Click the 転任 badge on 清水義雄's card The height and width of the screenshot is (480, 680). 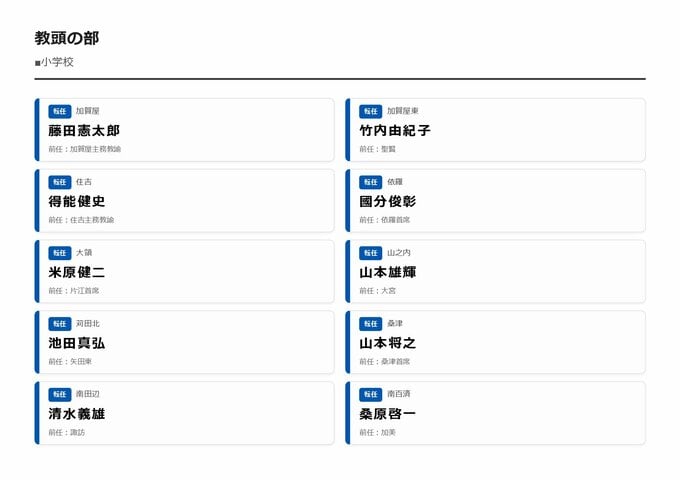click(x=59, y=394)
